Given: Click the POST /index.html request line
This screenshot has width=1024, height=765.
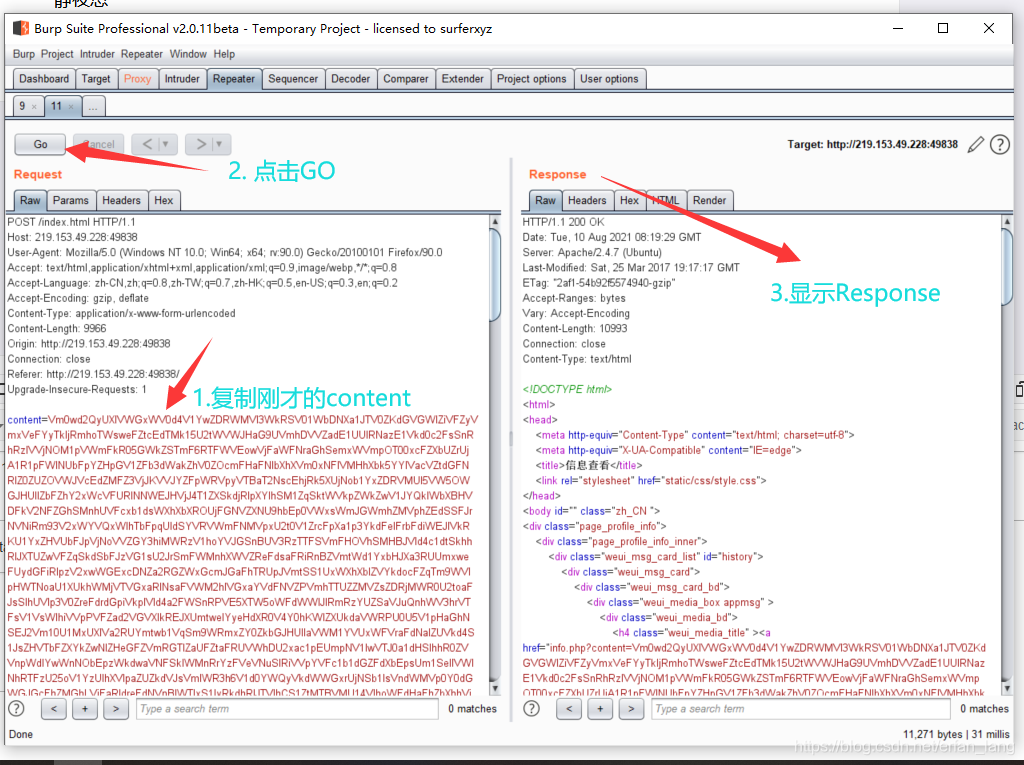Looking at the screenshot, I should click(x=71, y=222).
